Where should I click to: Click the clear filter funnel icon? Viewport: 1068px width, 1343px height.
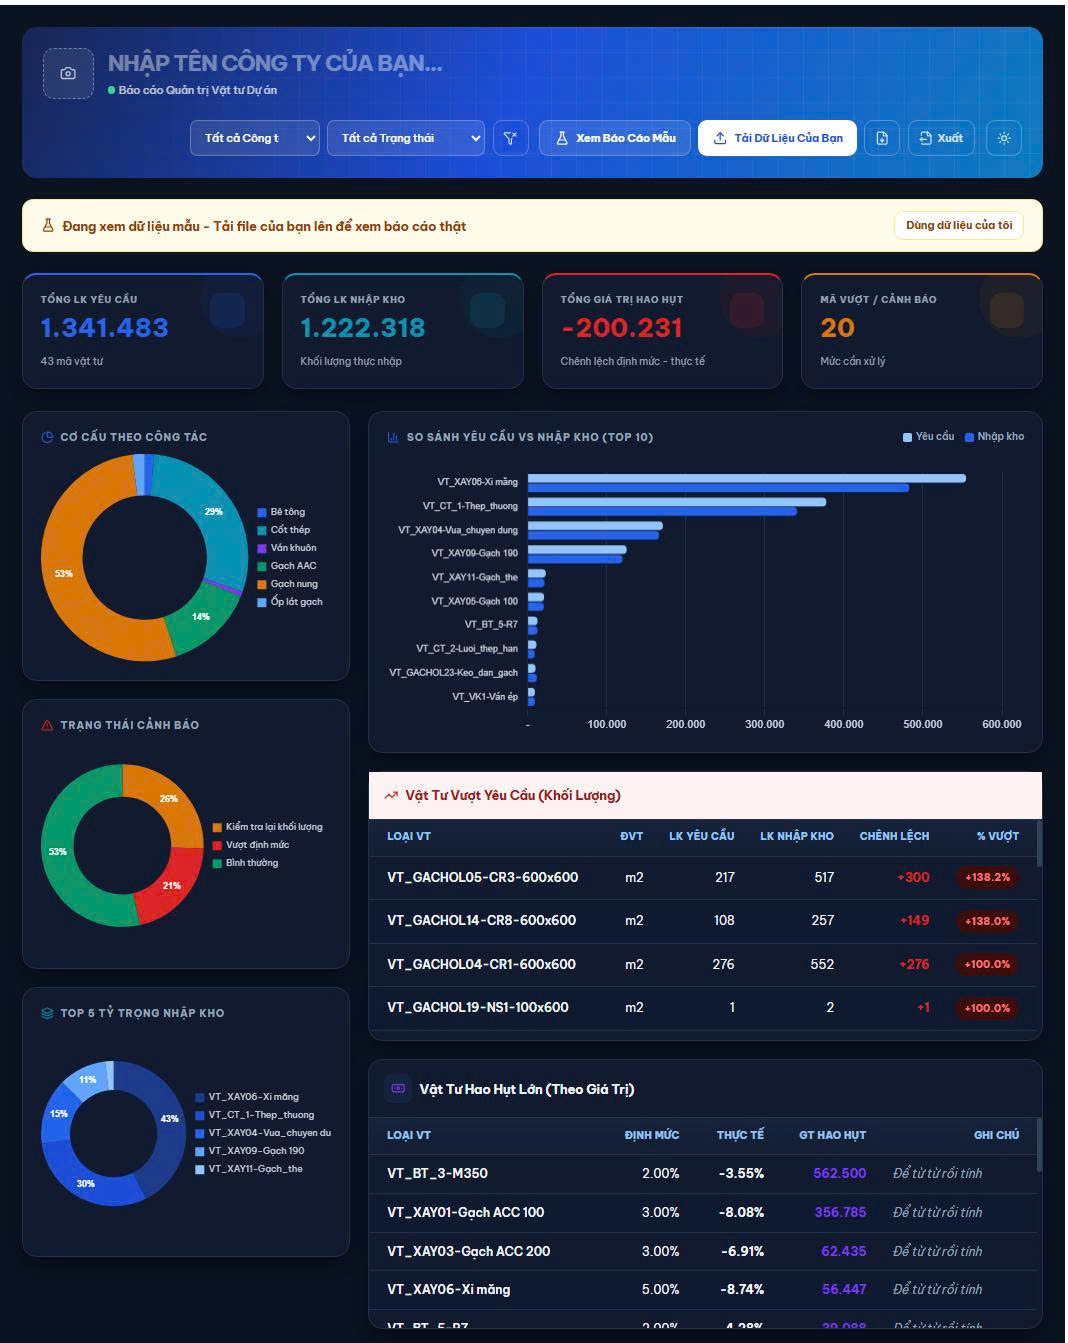coord(510,138)
